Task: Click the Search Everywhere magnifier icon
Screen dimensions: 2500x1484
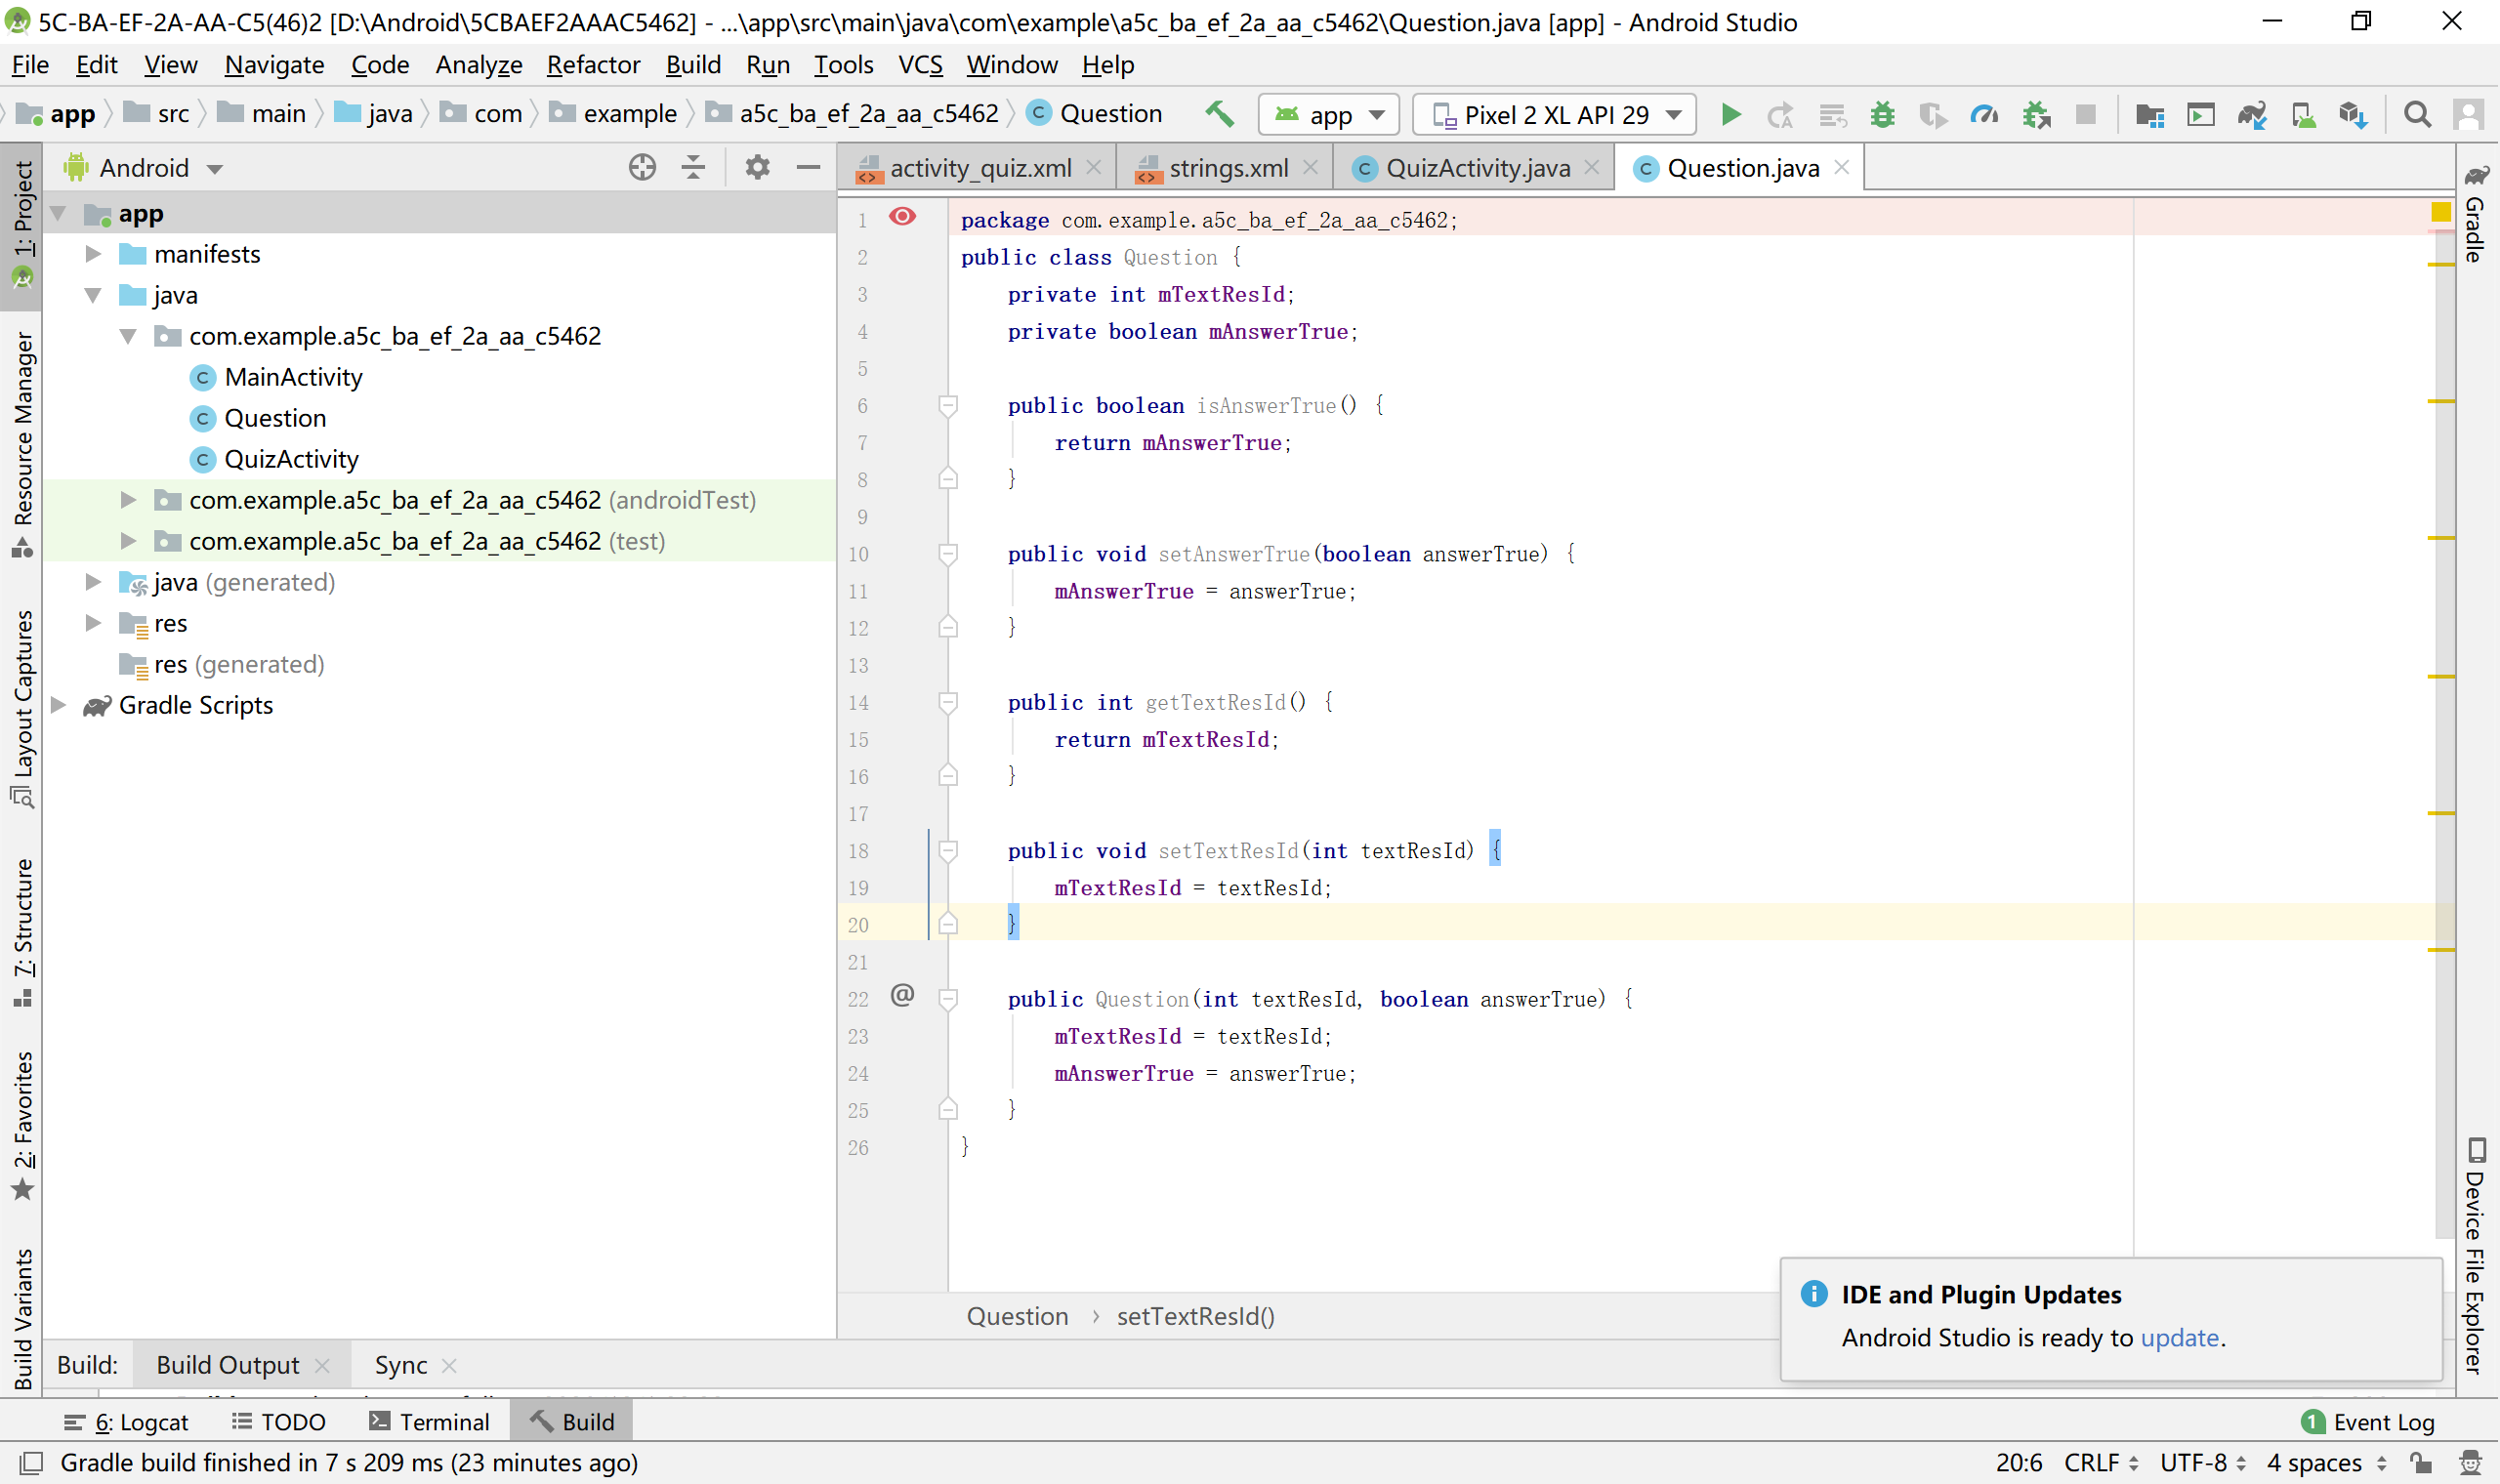Action: [x=2417, y=115]
